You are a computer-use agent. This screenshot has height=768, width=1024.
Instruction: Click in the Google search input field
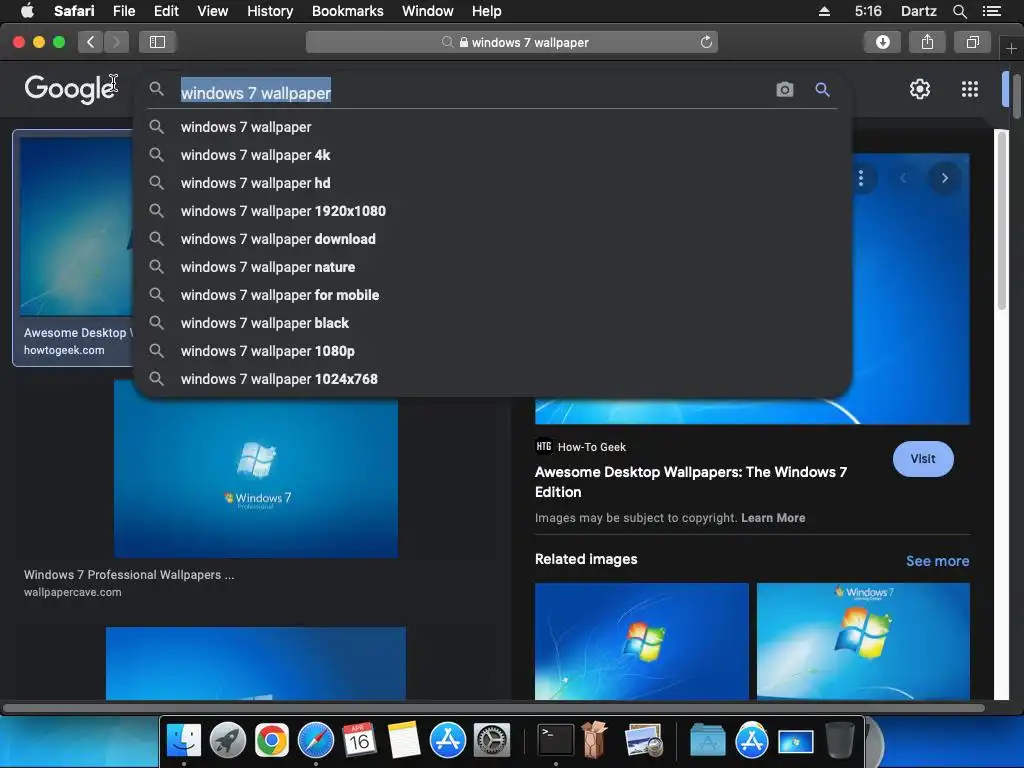pos(473,93)
